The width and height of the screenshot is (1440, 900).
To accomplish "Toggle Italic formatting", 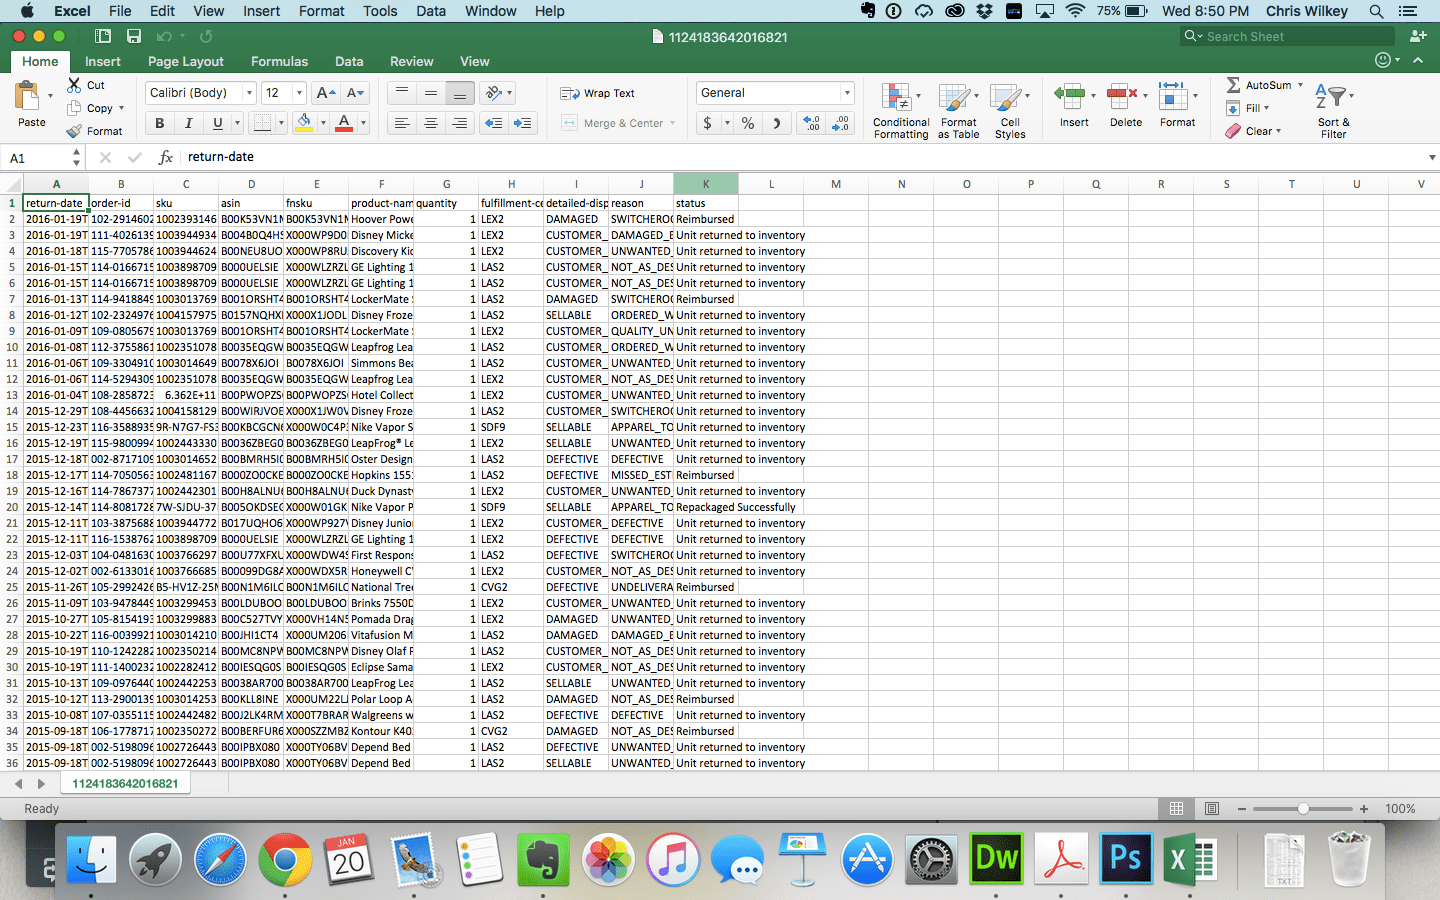I will point(188,123).
